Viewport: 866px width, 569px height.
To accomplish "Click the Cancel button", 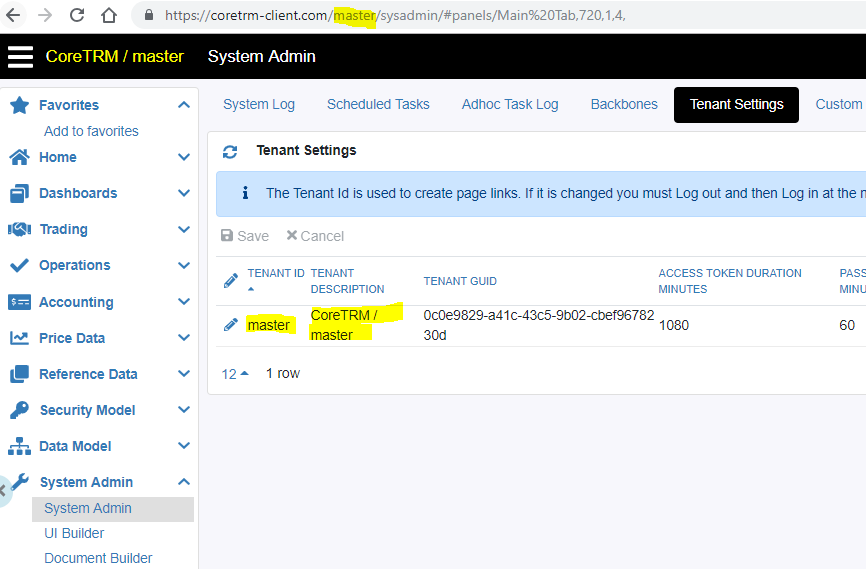I will click(x=315, y=236).
